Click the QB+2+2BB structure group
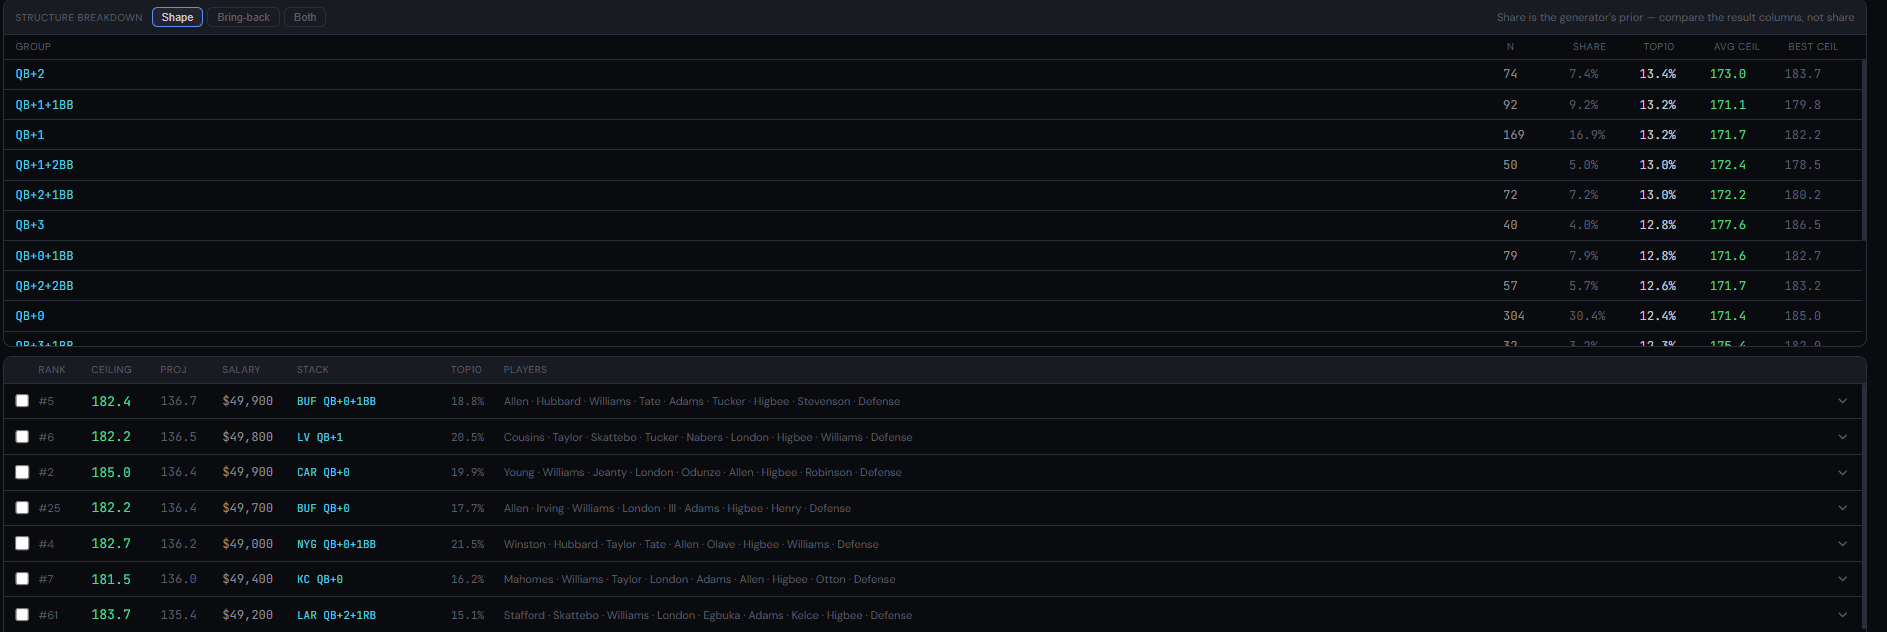Viewport: 1887px width, 632px height. (x=933, y=286)
